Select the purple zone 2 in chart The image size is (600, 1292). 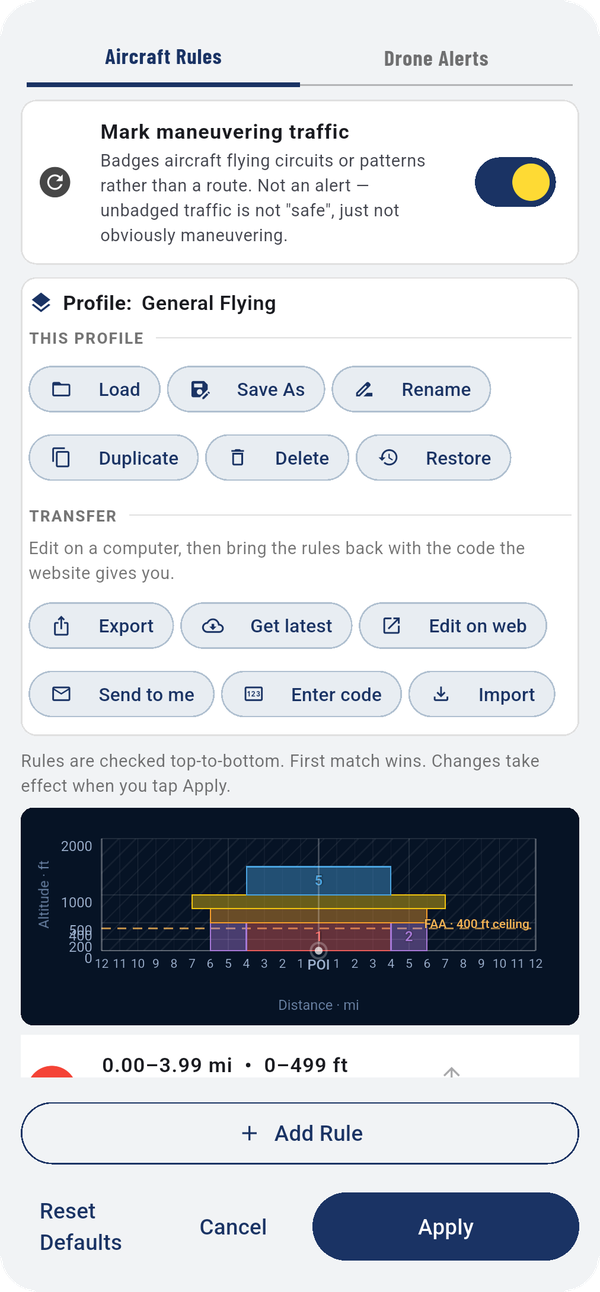coord(409,936)
